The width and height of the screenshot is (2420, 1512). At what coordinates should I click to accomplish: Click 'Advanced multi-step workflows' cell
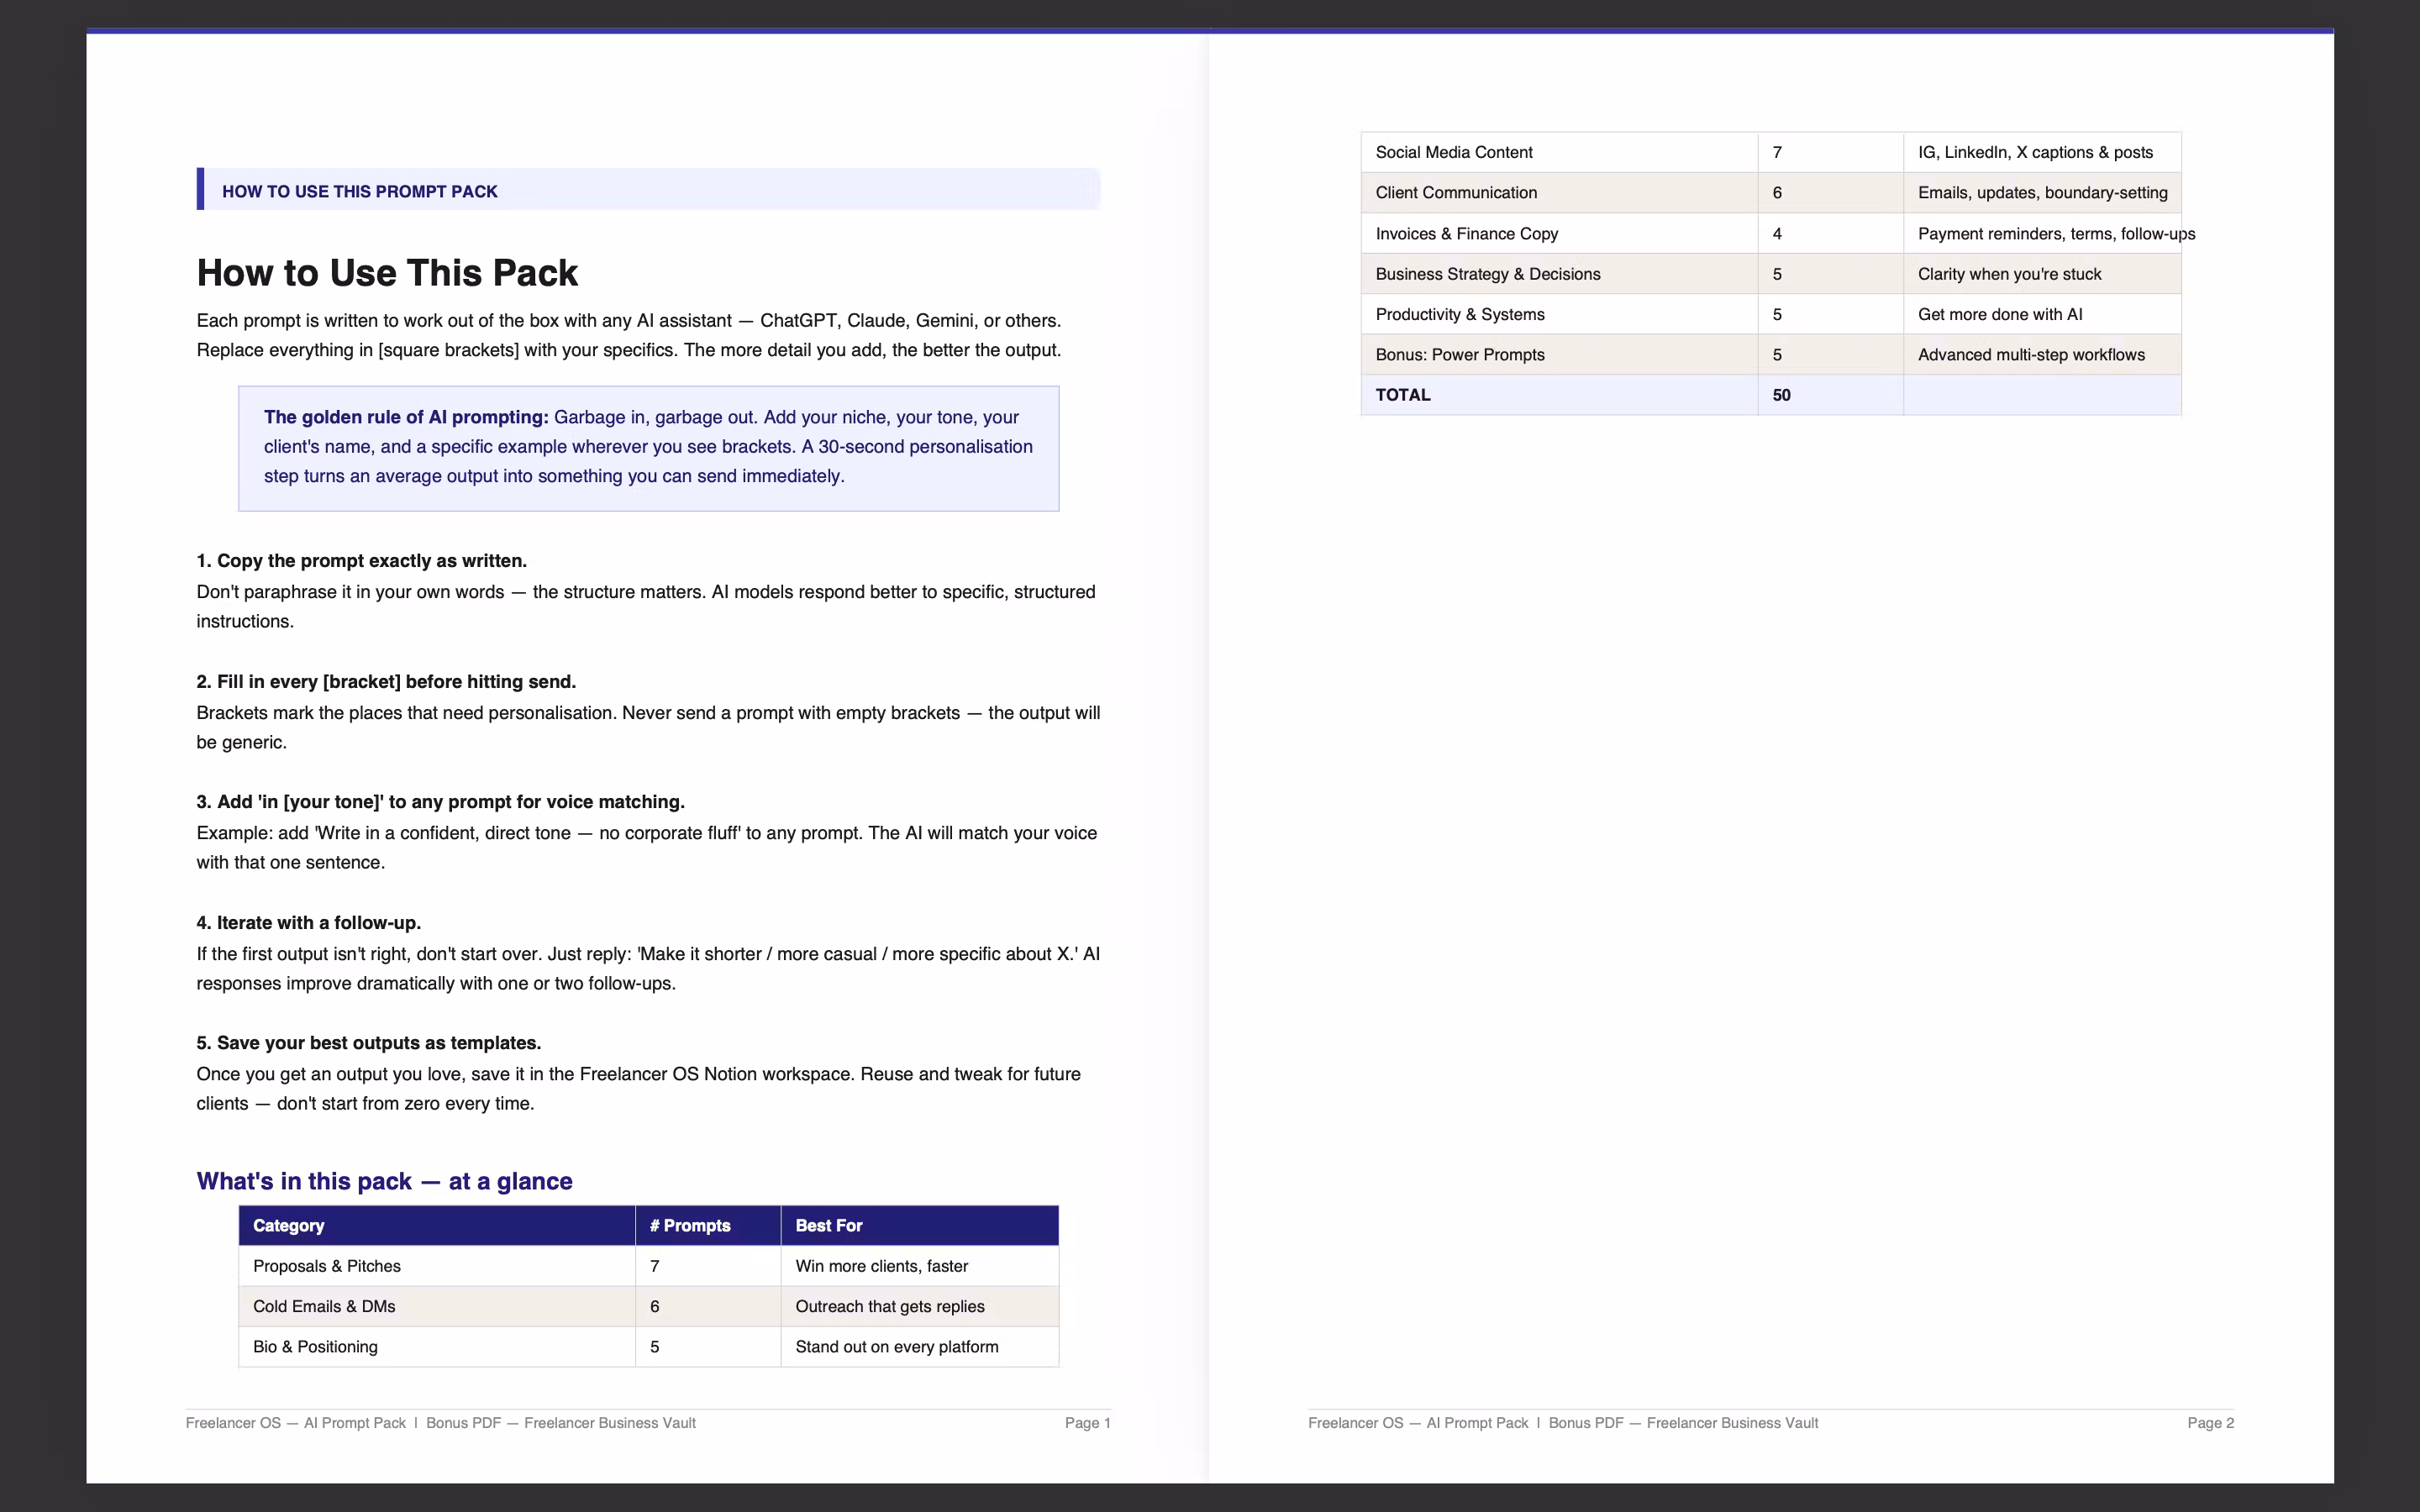point(2042,355)
